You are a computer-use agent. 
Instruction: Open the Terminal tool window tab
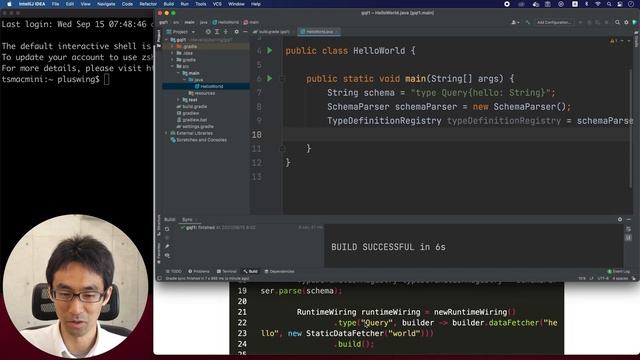click(227, 271)
